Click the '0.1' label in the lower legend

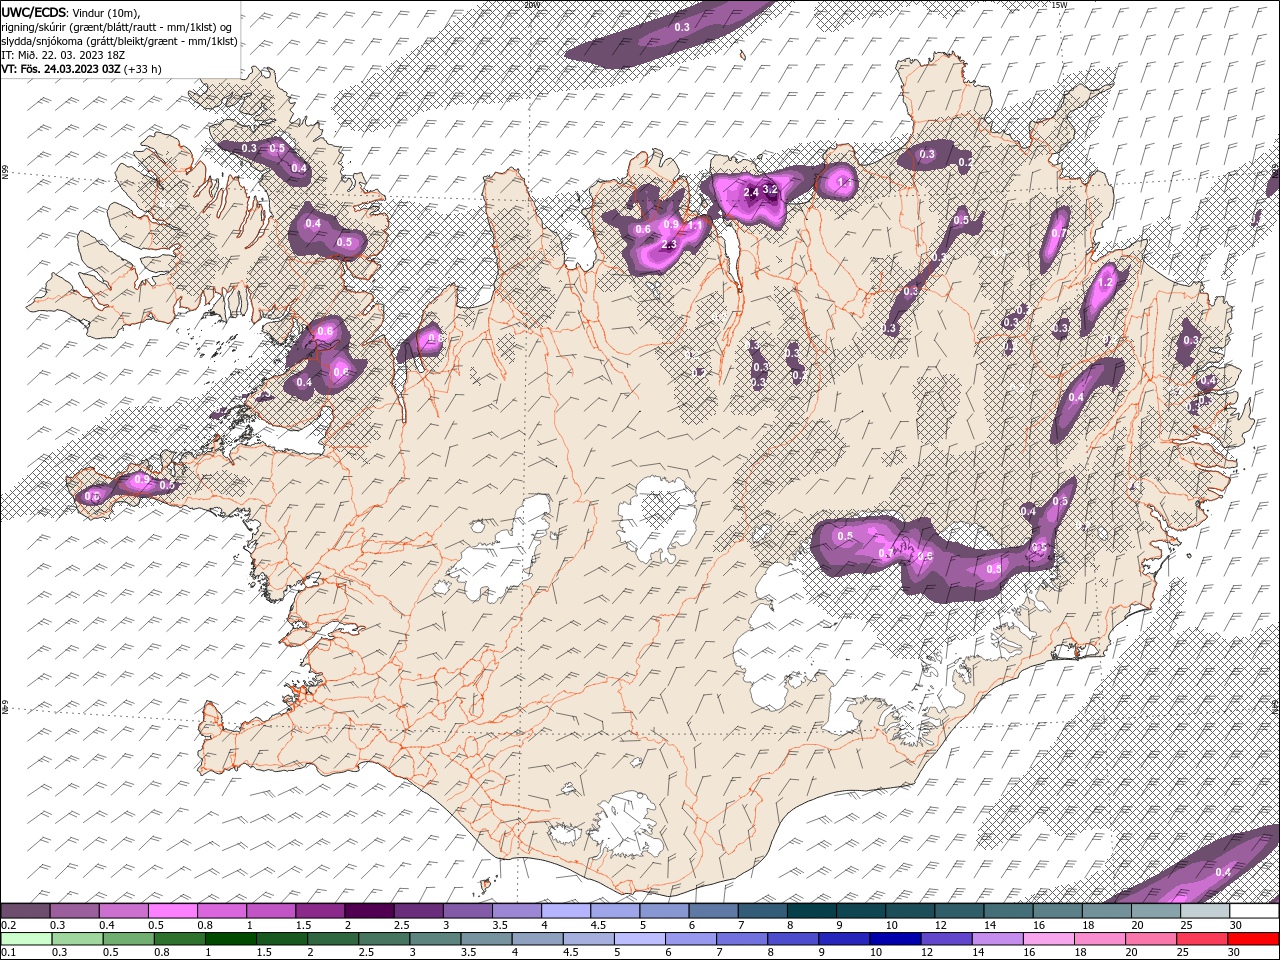(8, 952)
